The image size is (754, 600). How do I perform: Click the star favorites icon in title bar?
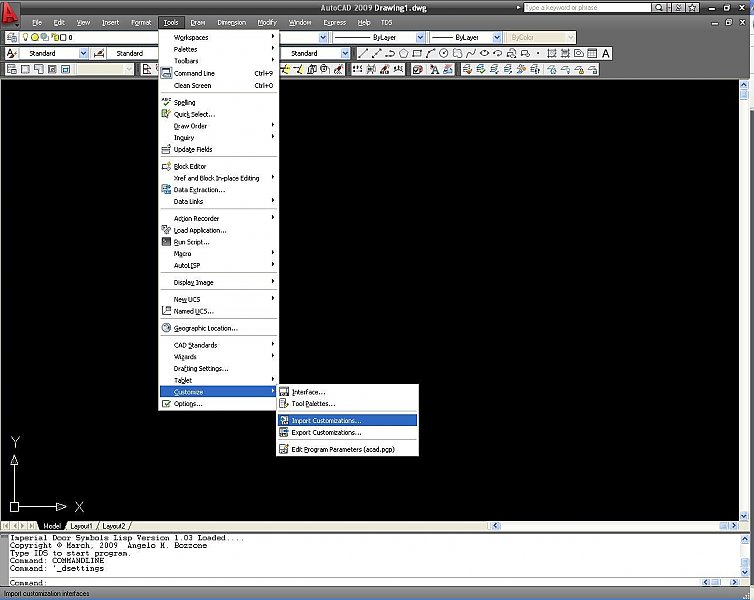tap(693, 8)
